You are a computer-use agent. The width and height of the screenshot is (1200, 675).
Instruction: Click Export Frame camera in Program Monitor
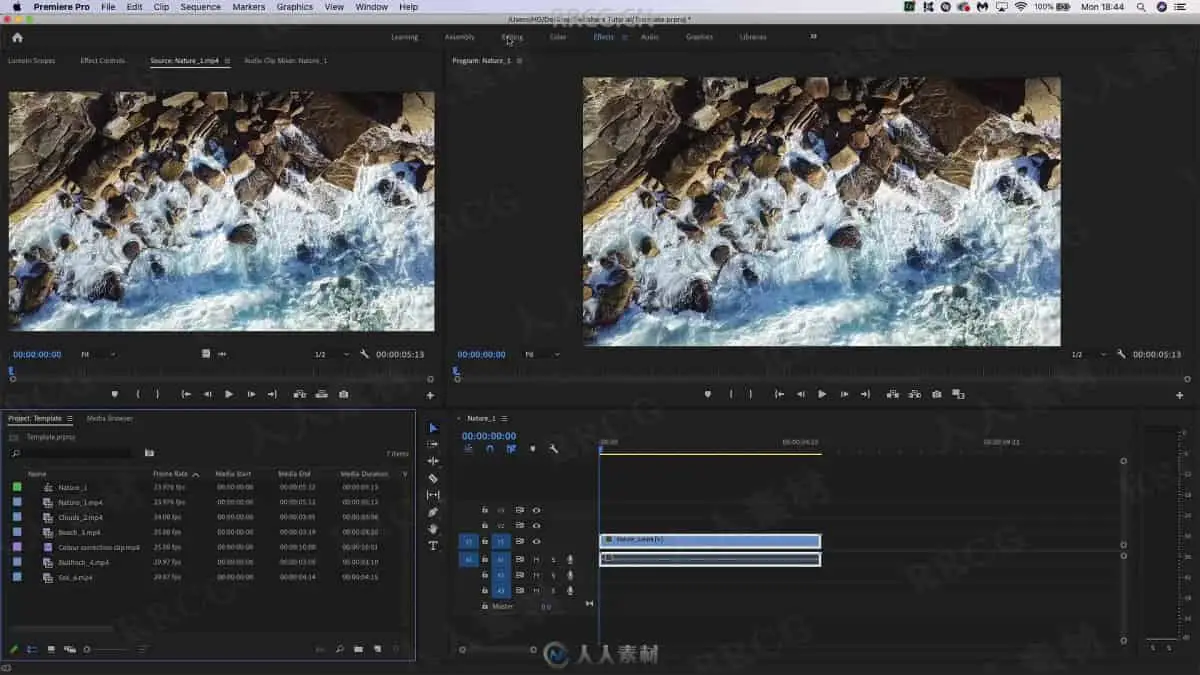click(x=936, y=394)
